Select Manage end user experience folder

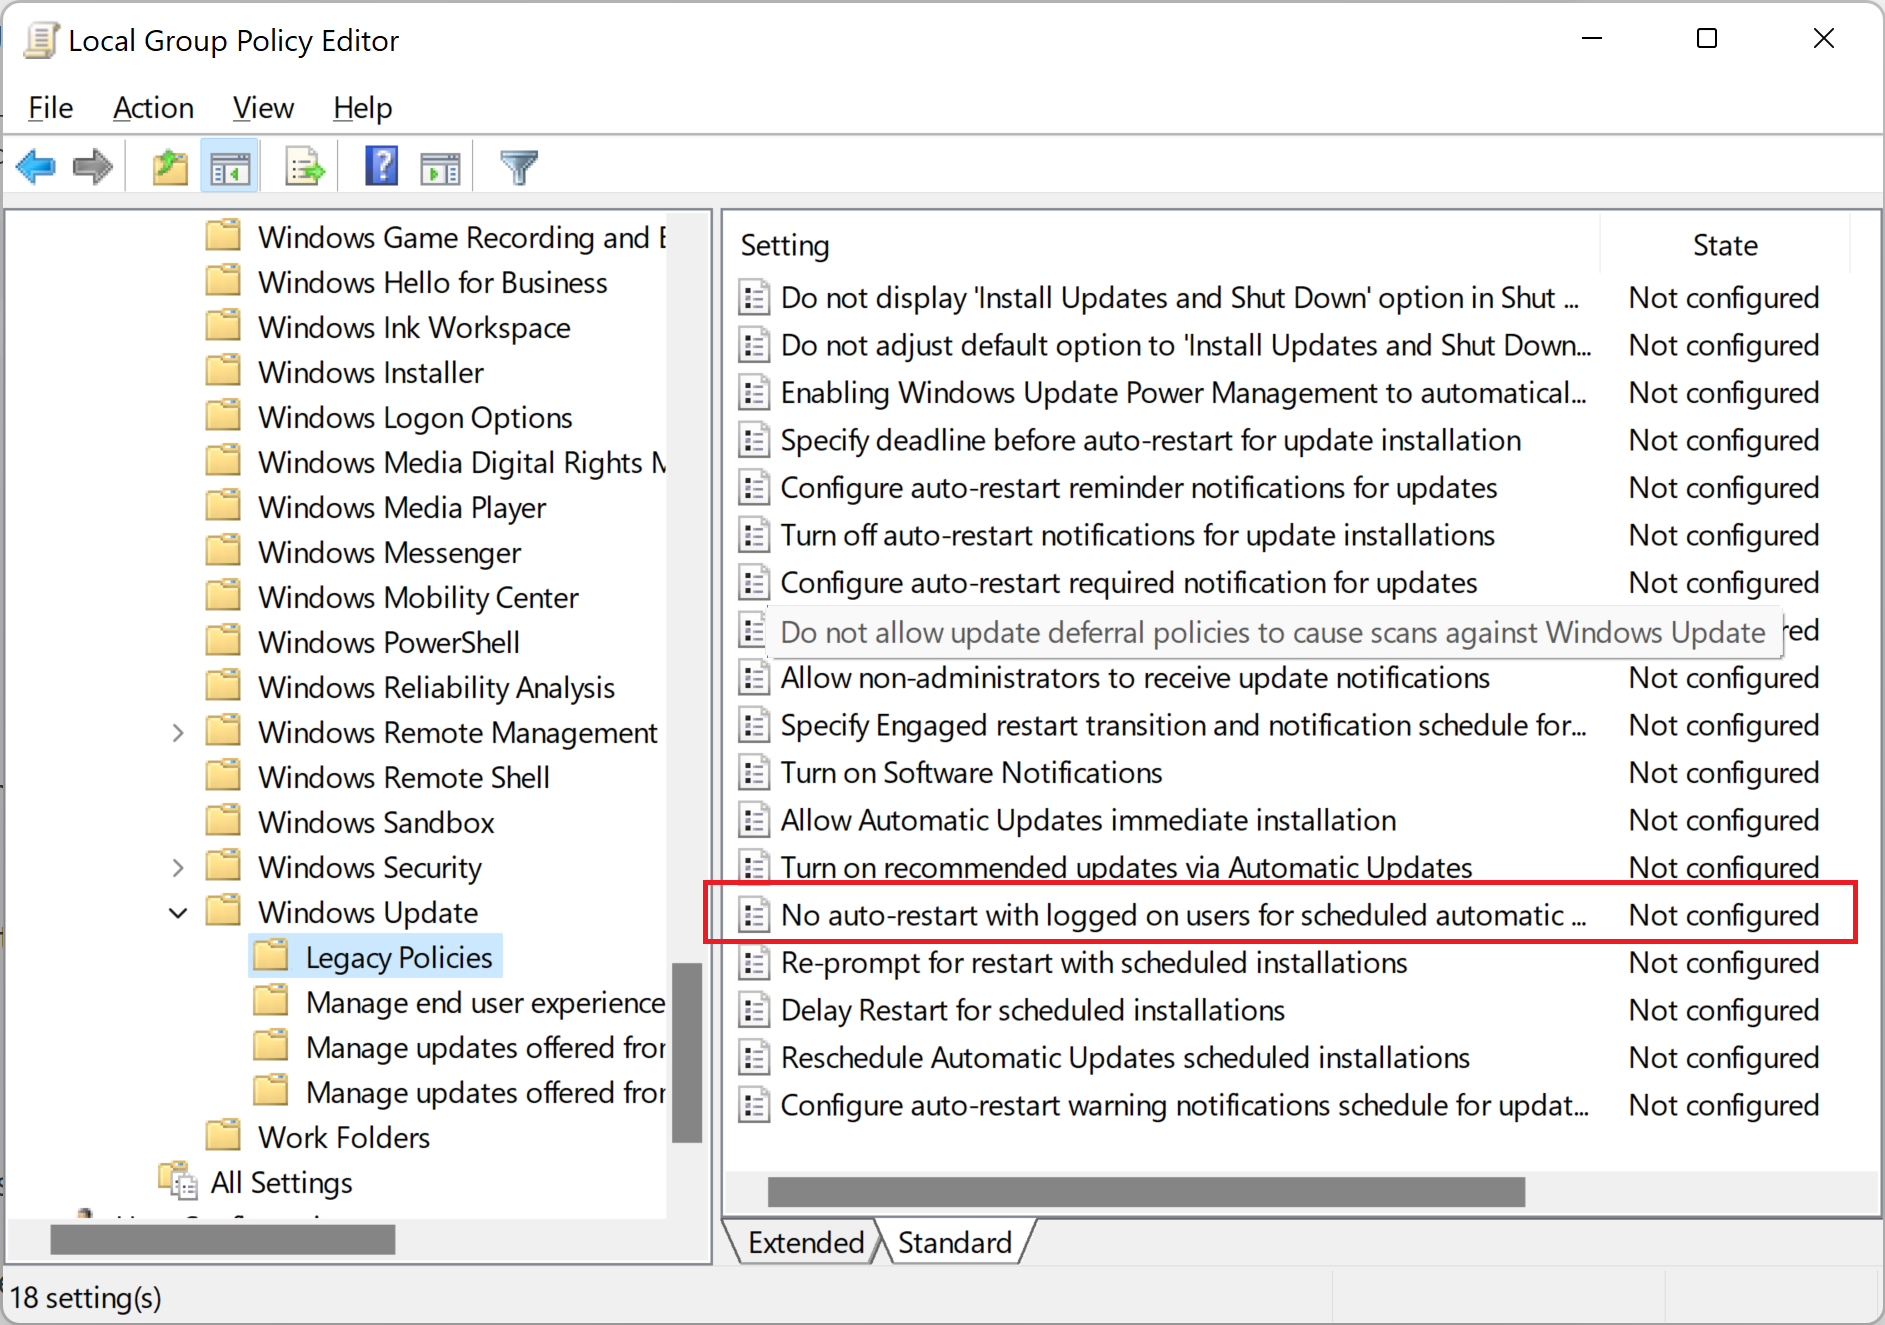(x=485, y=1003)
